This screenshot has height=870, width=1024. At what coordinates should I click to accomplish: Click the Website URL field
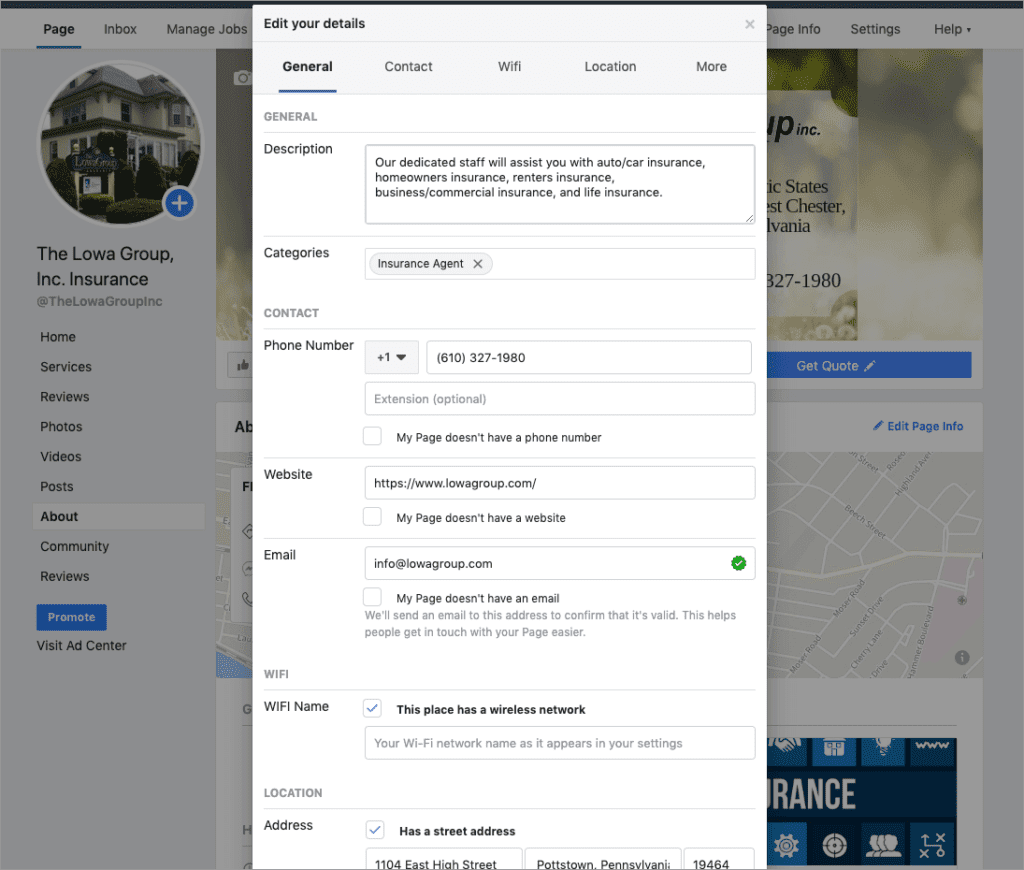[560, 483]
